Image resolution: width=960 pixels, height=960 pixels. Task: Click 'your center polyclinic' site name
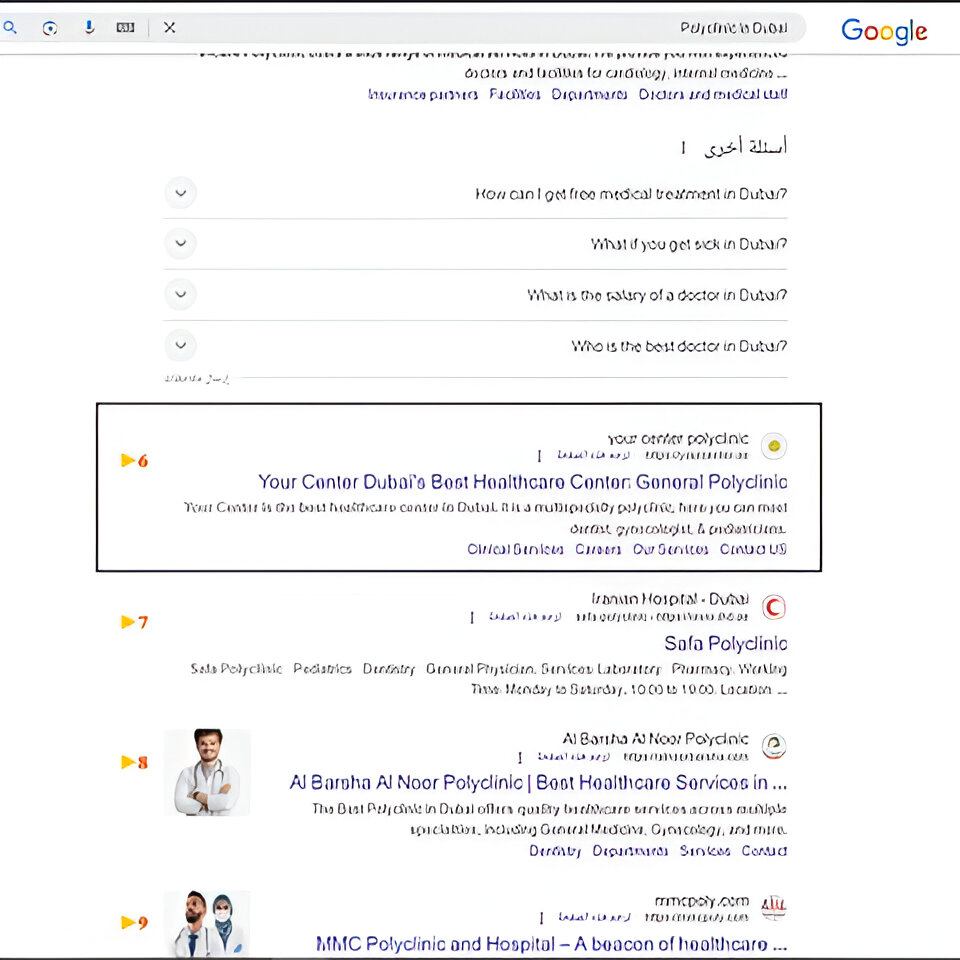(x=678, y=439)
